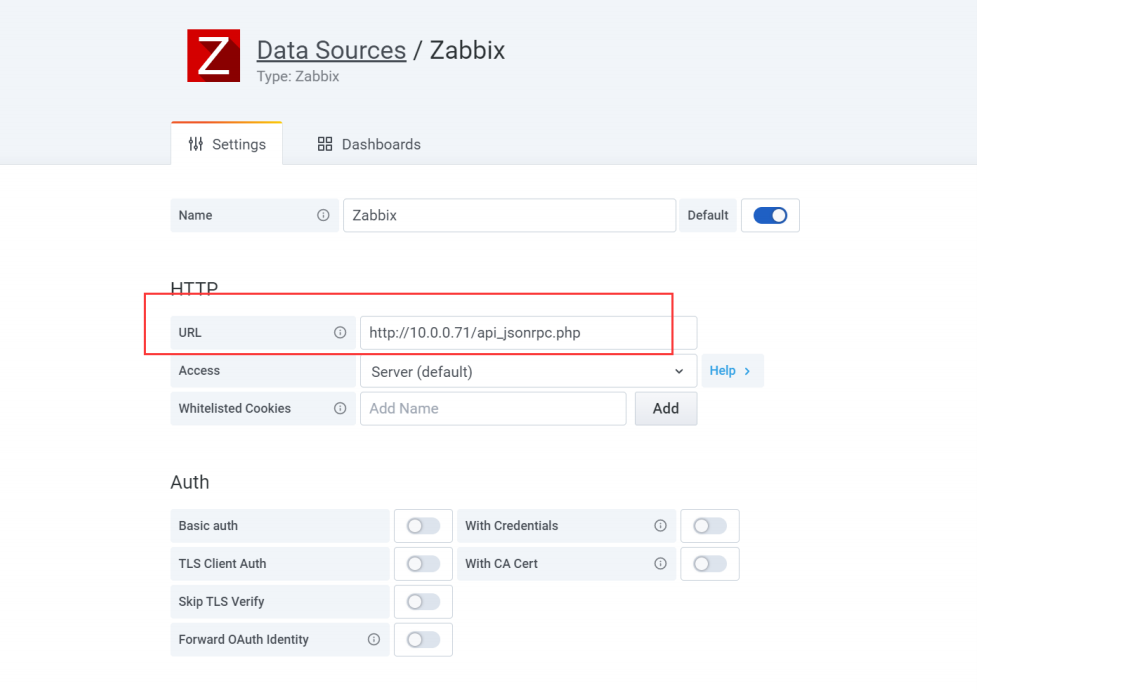Click the Name field info icon
Image resolution: width=1136 pixels, height=690 pixels.
tap(323, 215)
